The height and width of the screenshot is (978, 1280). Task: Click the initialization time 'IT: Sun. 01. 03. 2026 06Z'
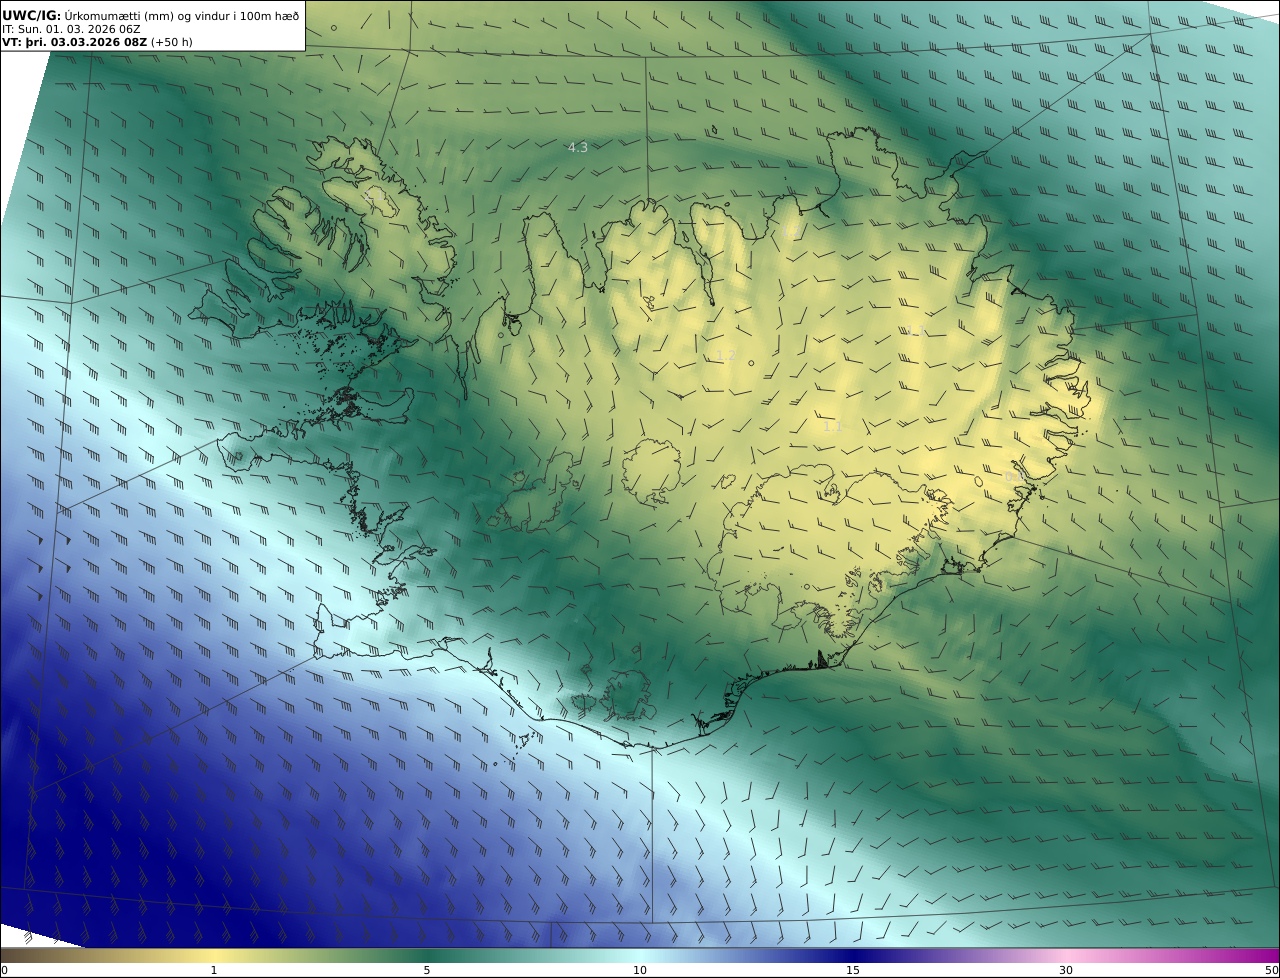pyautogui.click(x=71, y=29)
